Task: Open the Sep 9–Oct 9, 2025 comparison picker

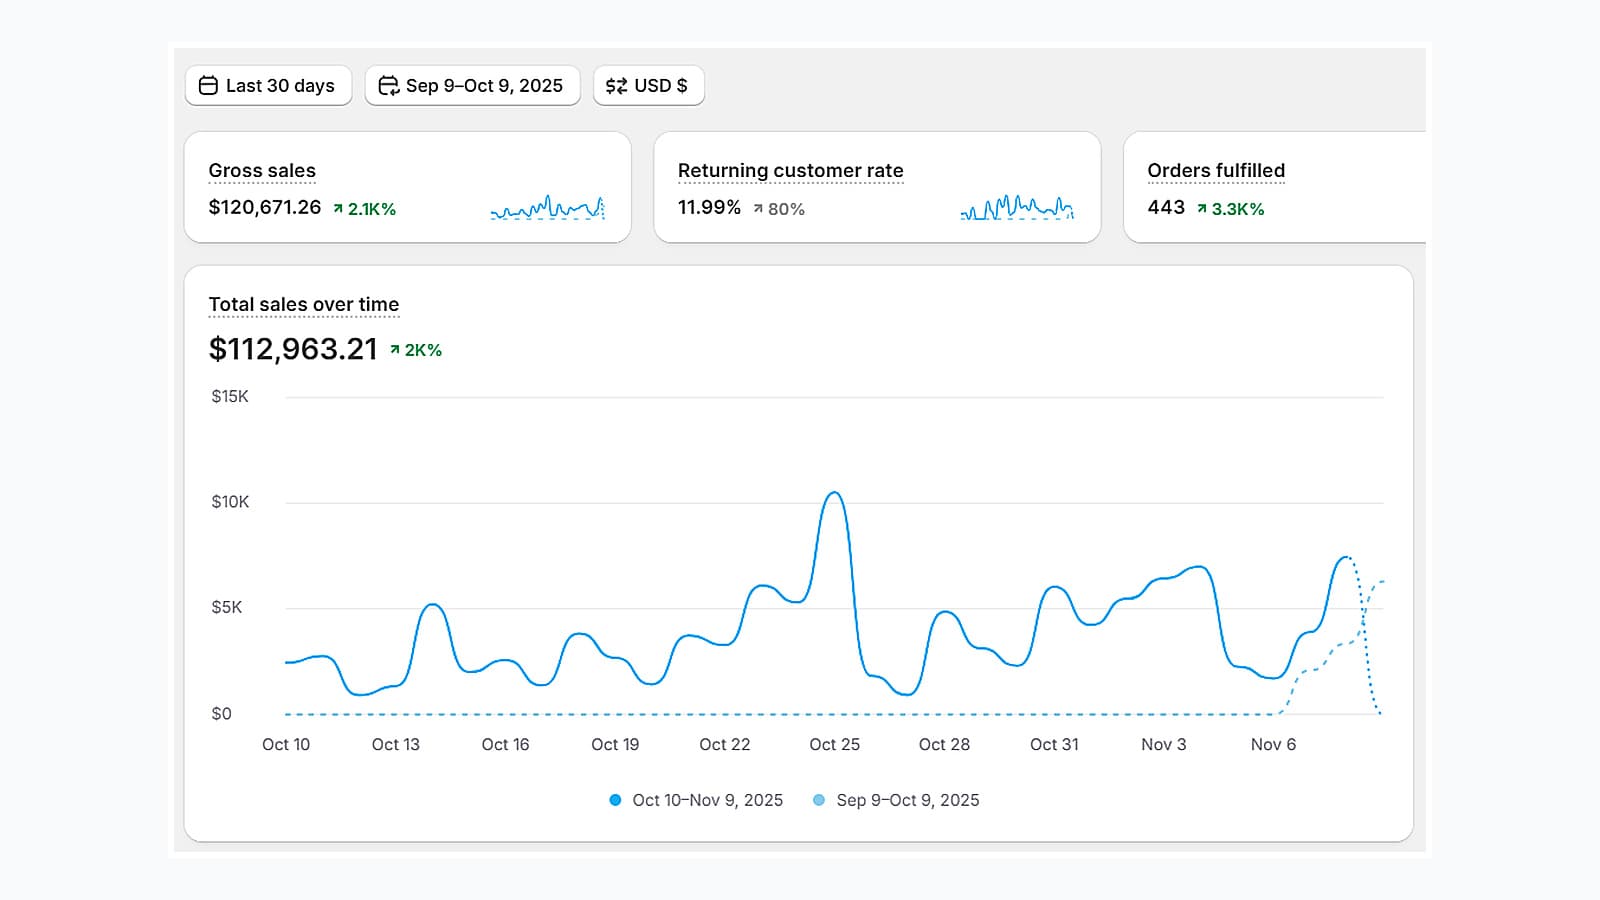Action: coord(472,85)
